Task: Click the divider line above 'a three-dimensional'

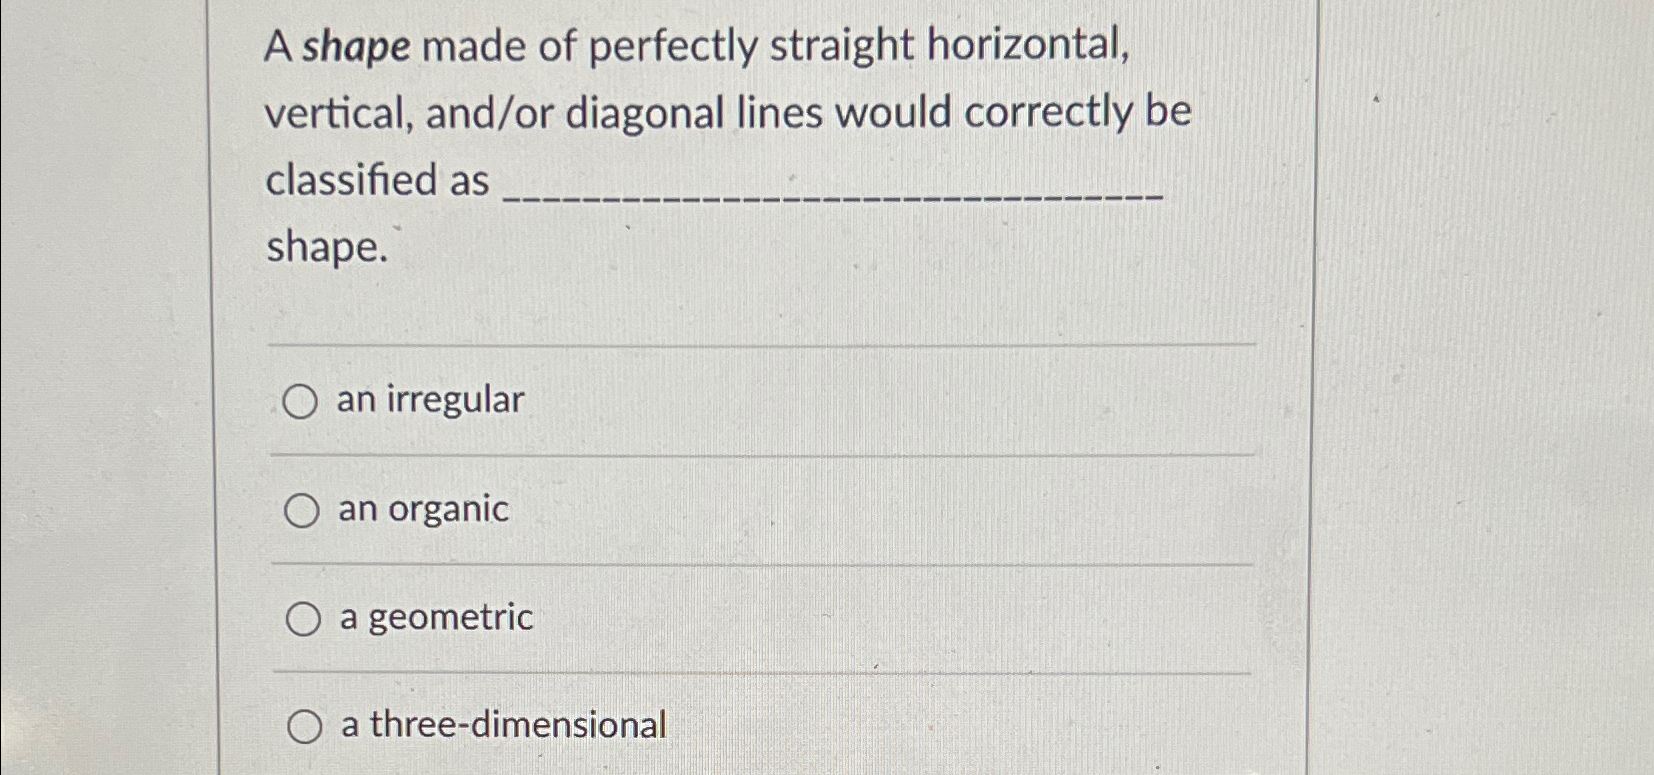Action: coord(760,672)
